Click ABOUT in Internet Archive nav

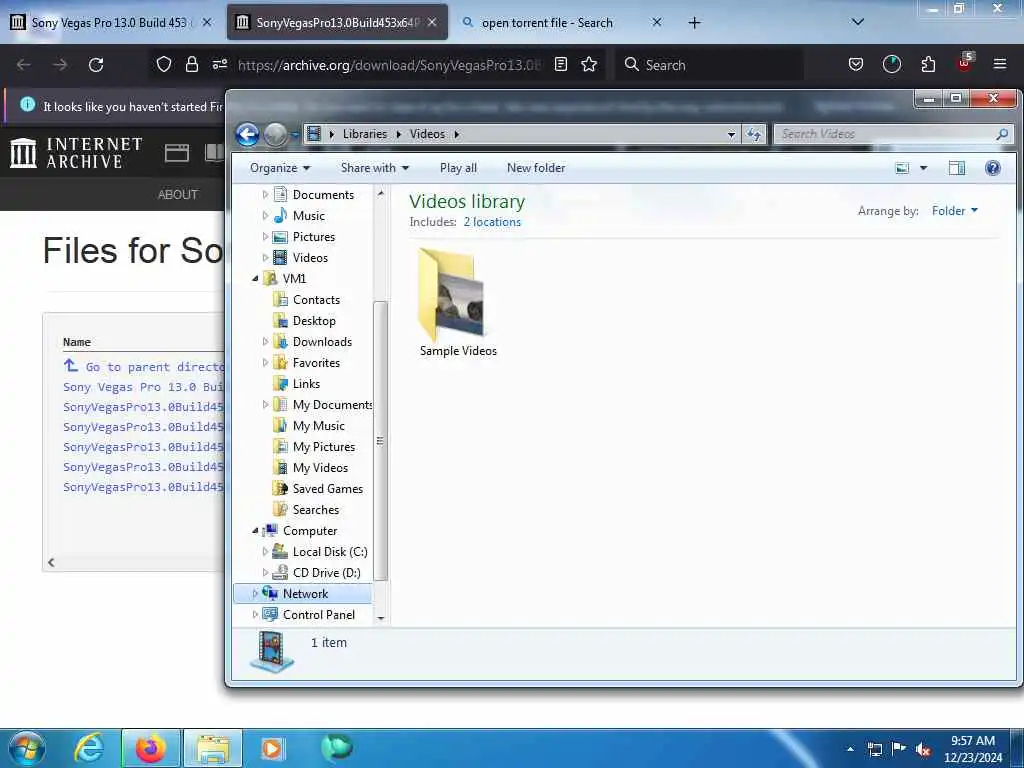[x=177, y=195]
